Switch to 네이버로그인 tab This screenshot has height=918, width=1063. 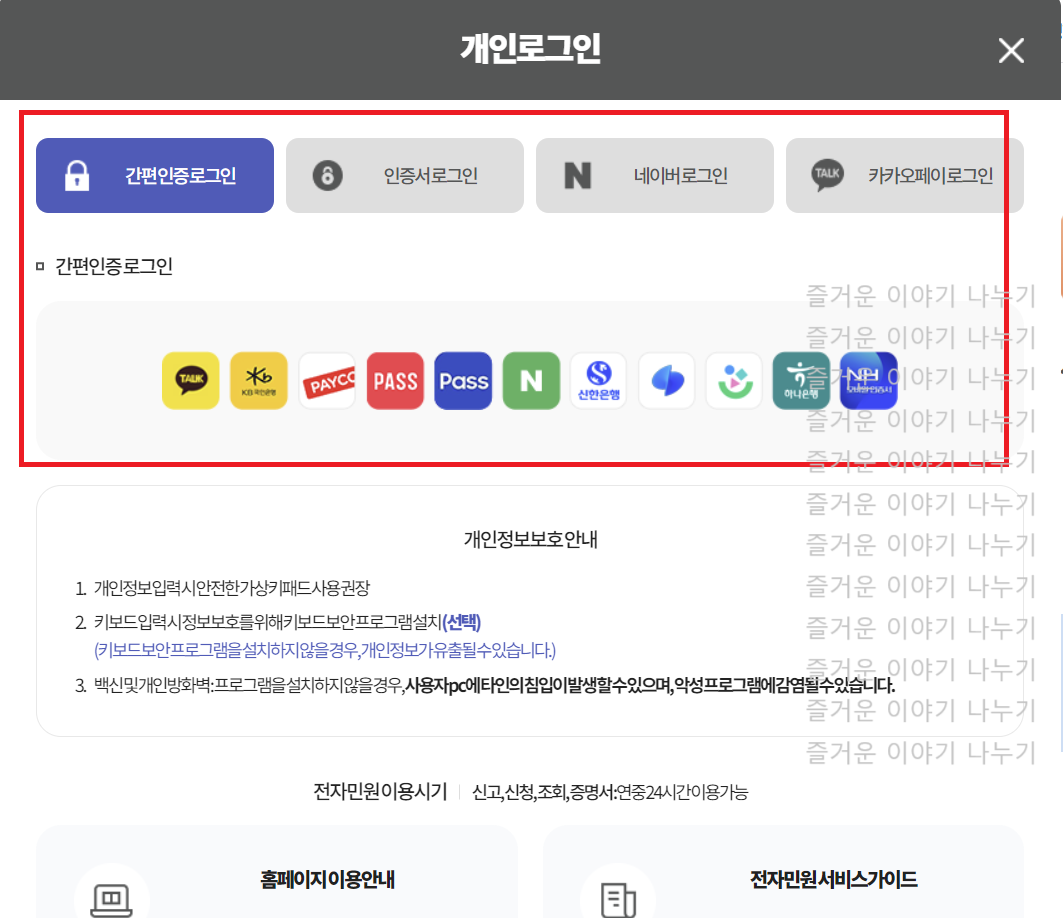[655, 176]
